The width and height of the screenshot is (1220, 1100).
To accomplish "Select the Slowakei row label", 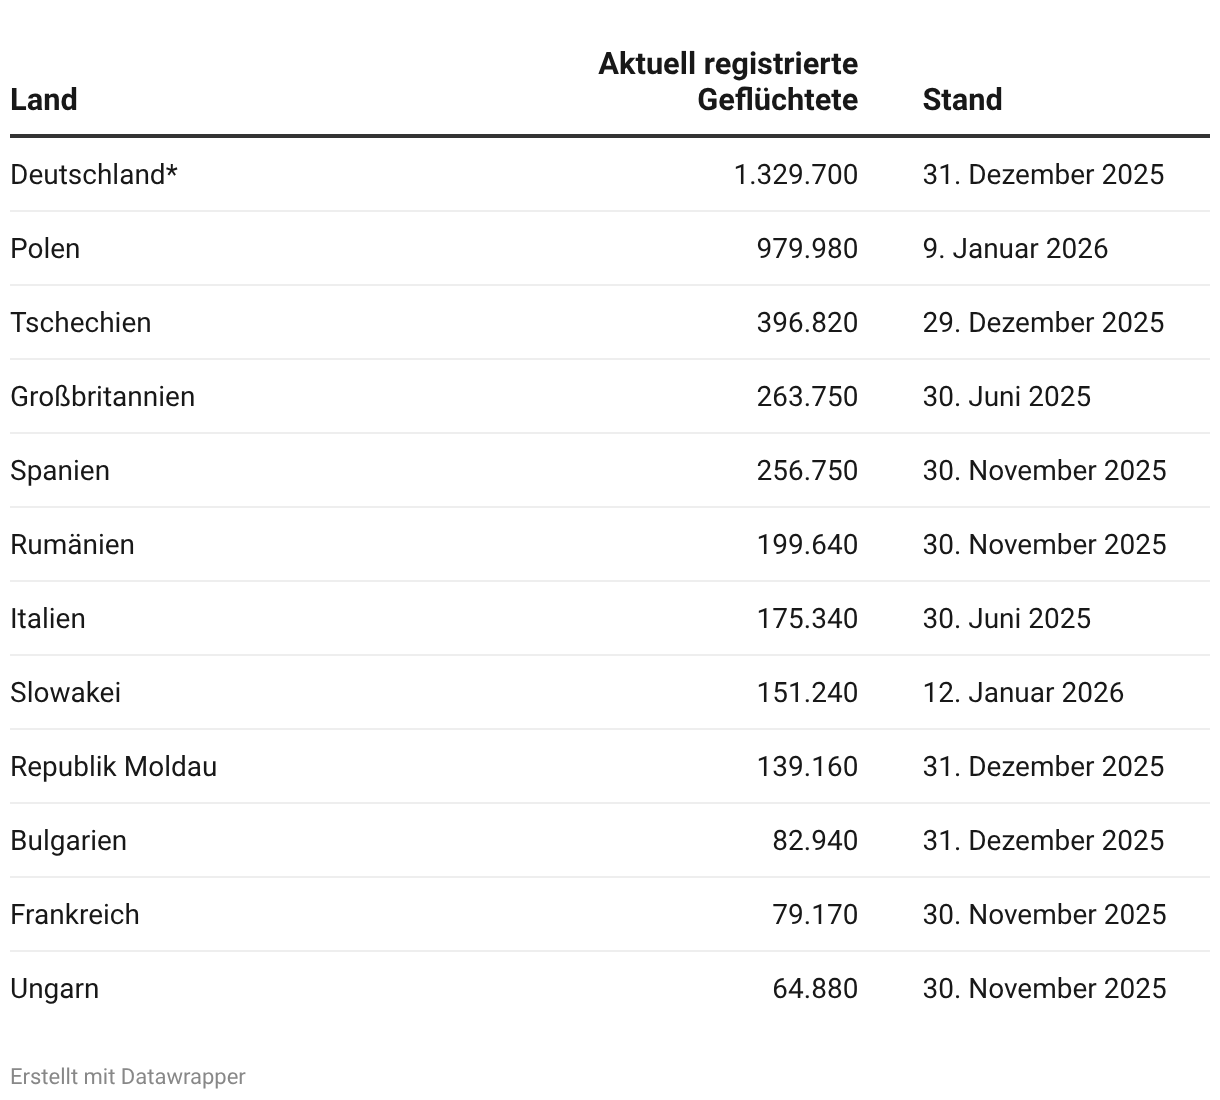I will [x=66, y=693].
